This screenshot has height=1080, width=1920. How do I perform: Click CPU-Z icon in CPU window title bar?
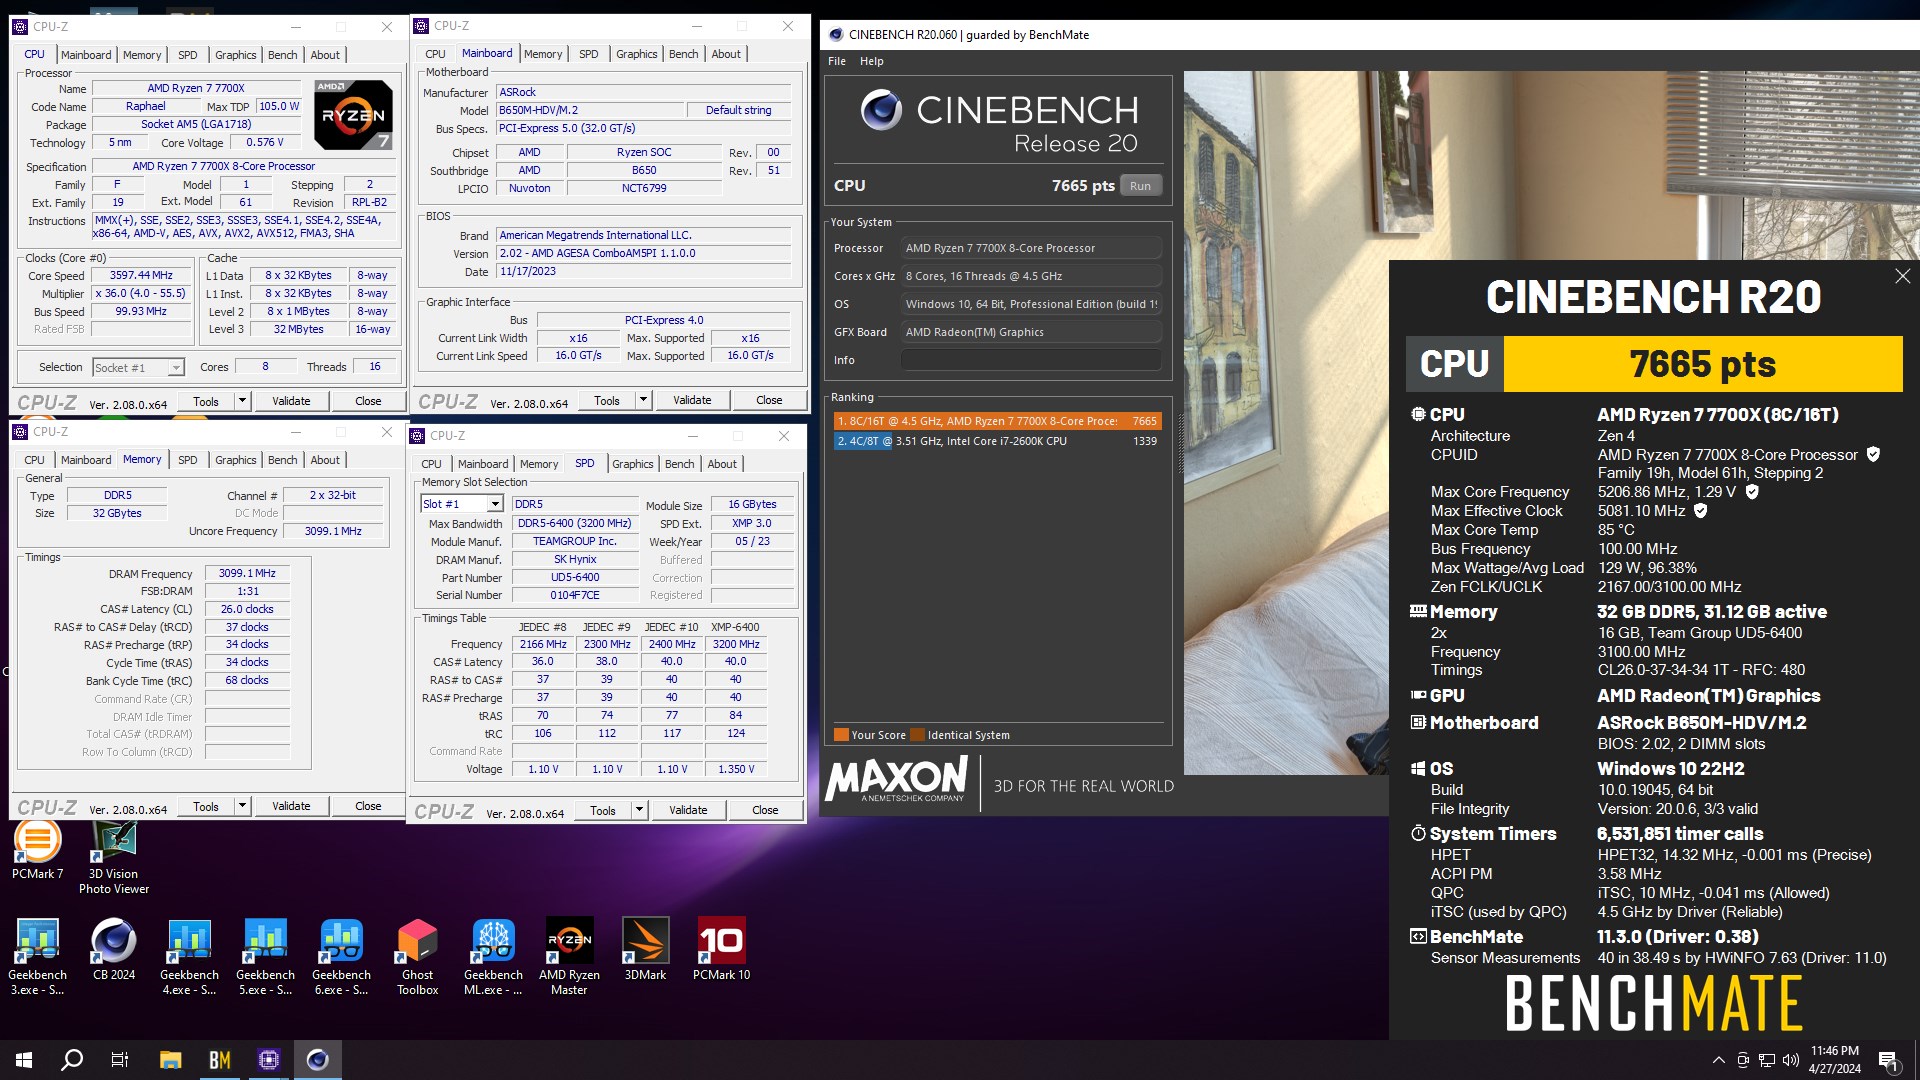pos(20,27)
